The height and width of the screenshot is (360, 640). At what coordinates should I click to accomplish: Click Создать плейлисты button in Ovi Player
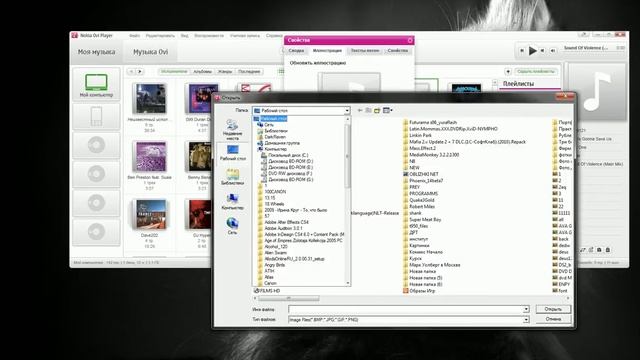click(x=536, y=71)
